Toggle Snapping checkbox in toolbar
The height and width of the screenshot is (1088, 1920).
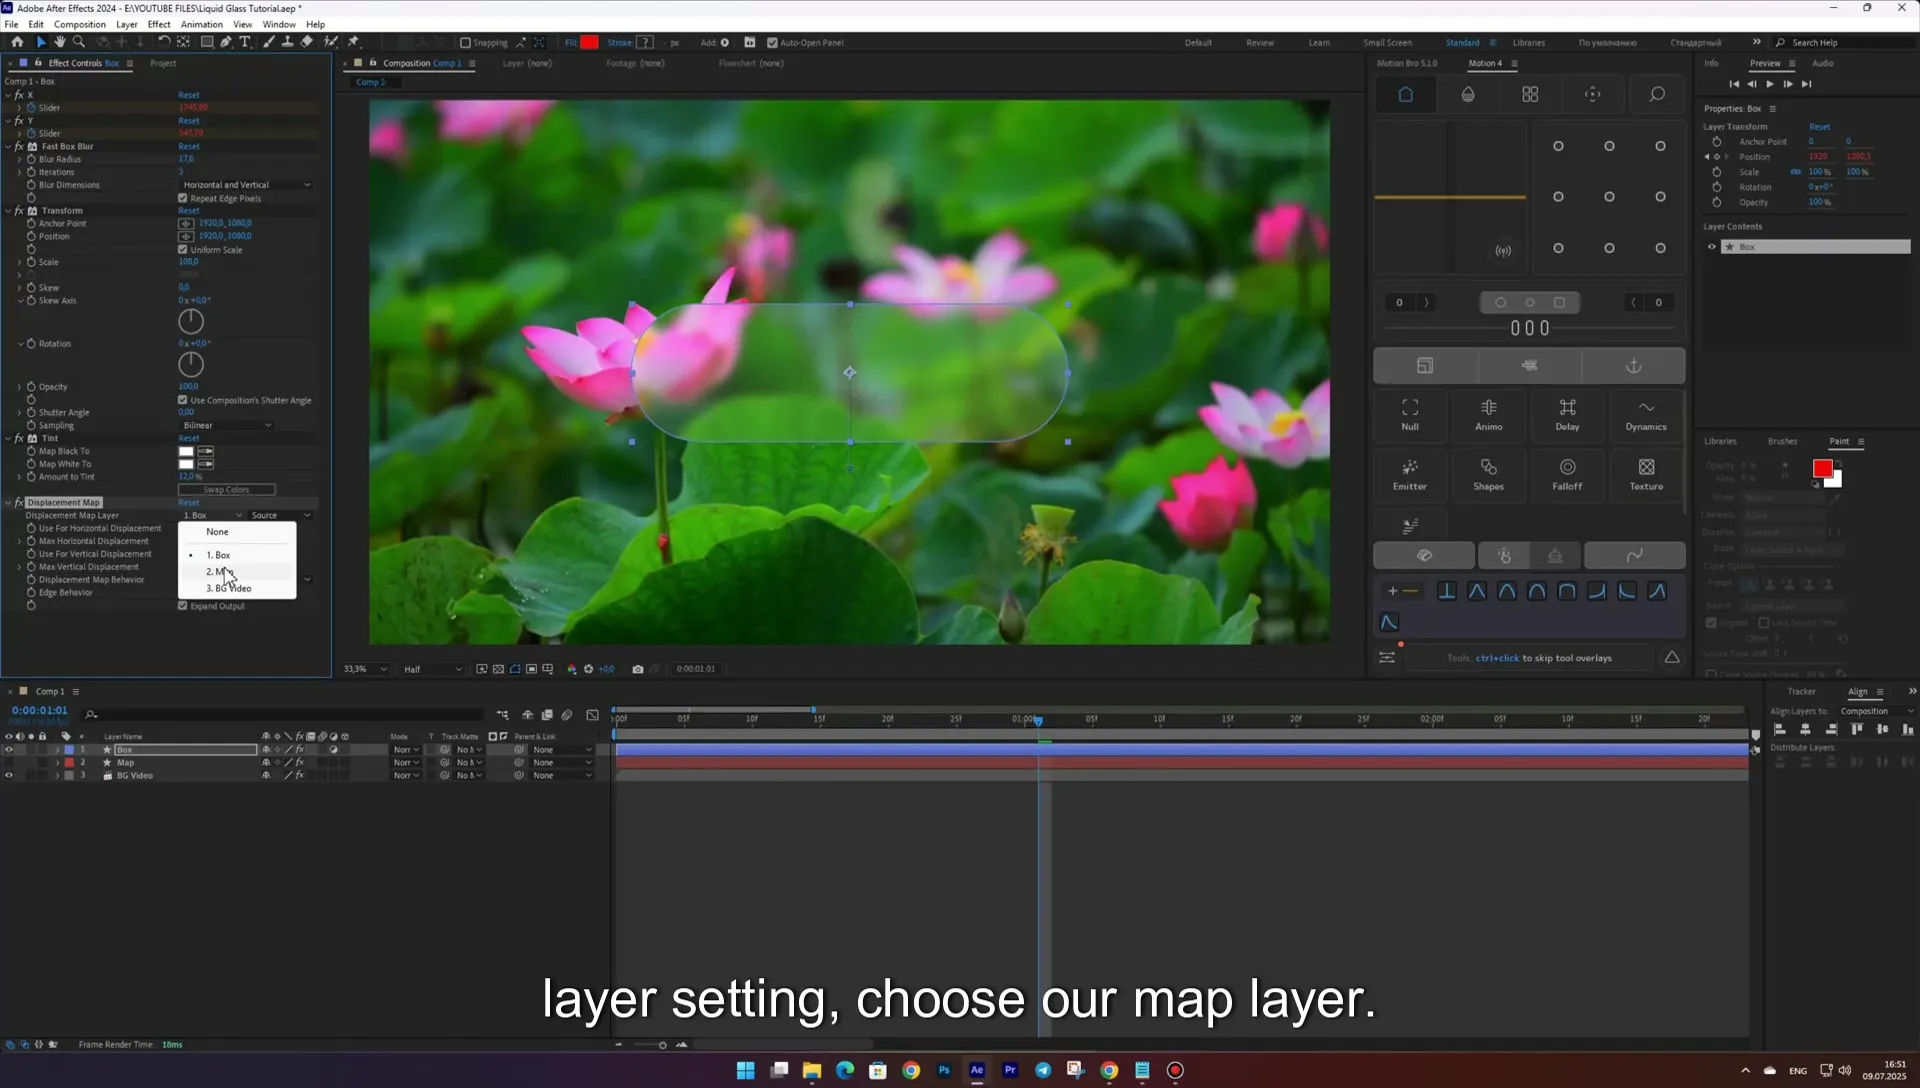(465, 43)
